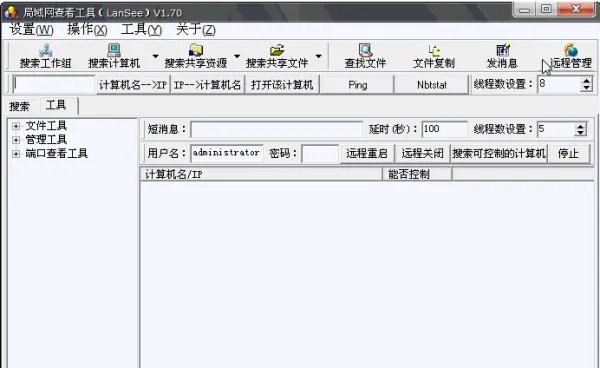Select 文件工具 in the tree
The image size is (600, 368).
(46, 125)
